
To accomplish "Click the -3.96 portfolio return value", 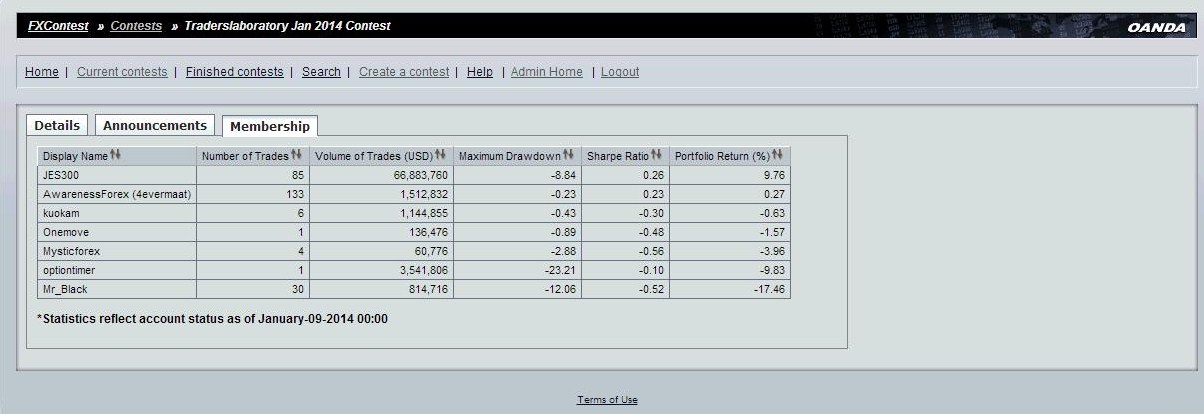I will pos(770,251).
